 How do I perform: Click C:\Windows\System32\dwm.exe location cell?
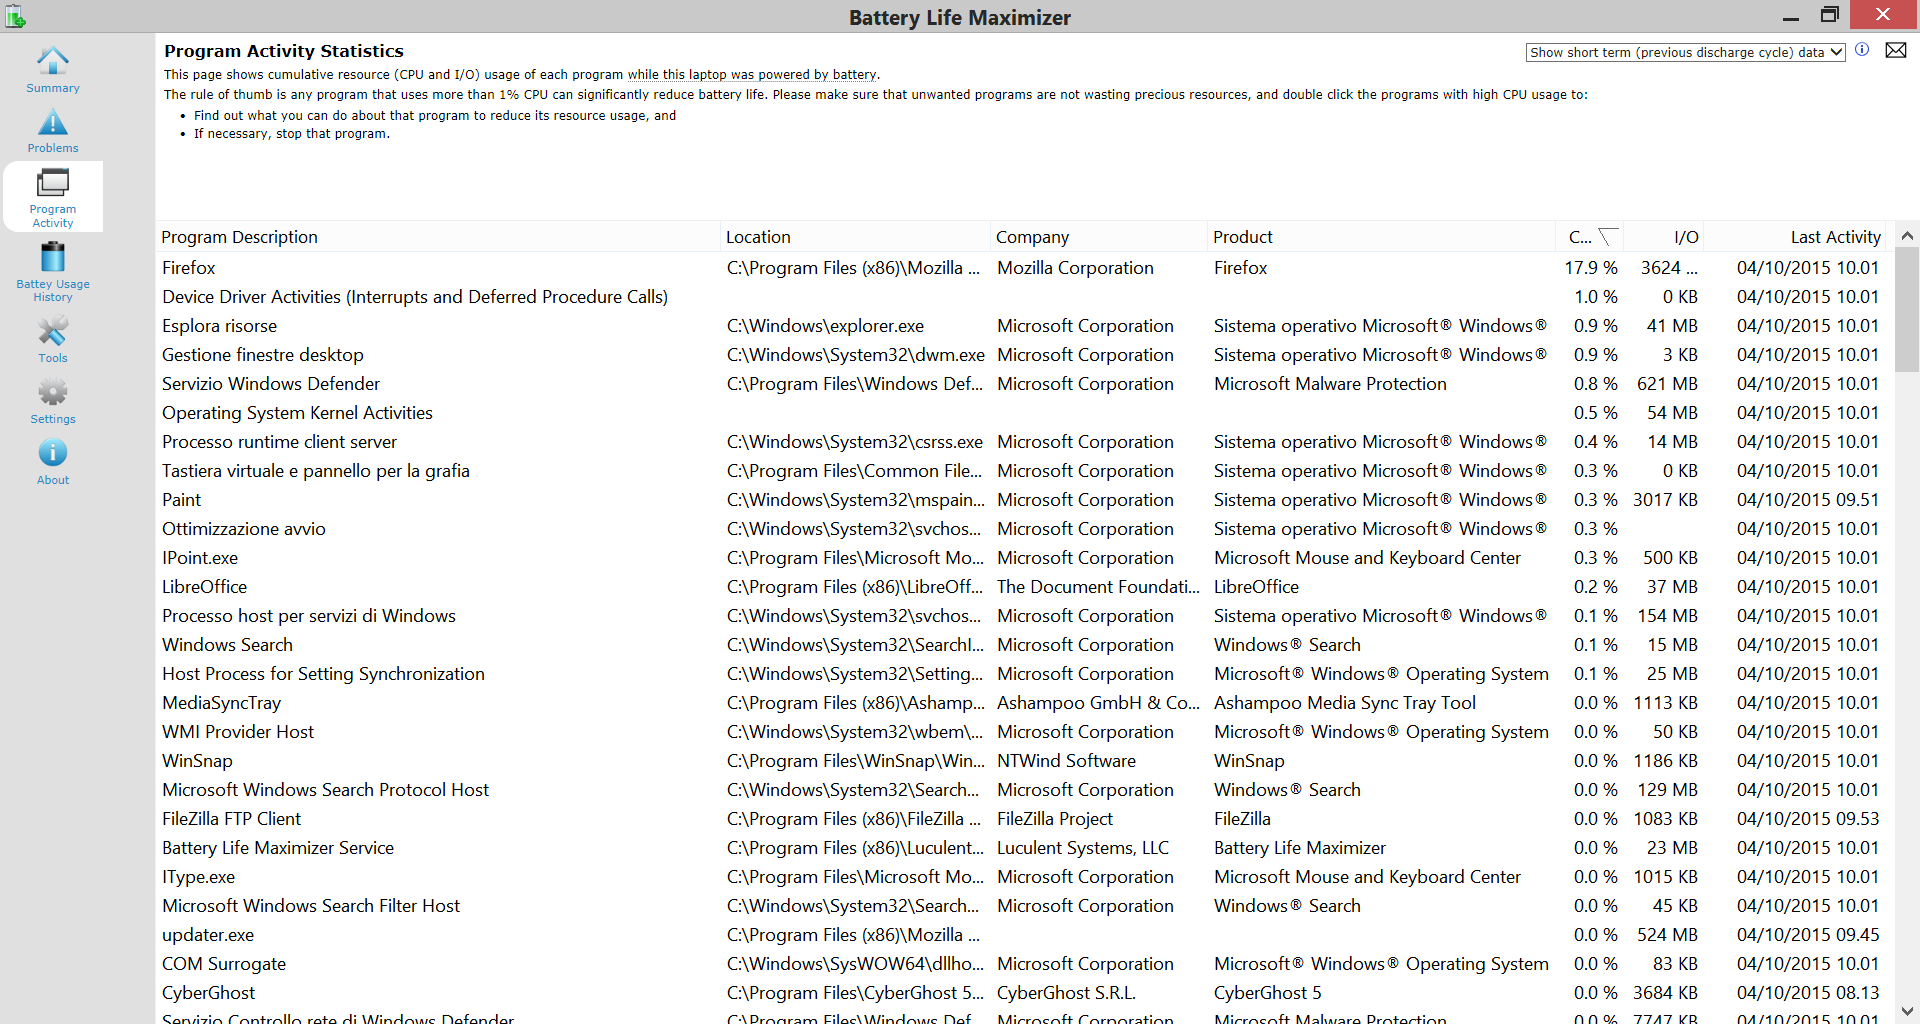(x=856, y=355)
